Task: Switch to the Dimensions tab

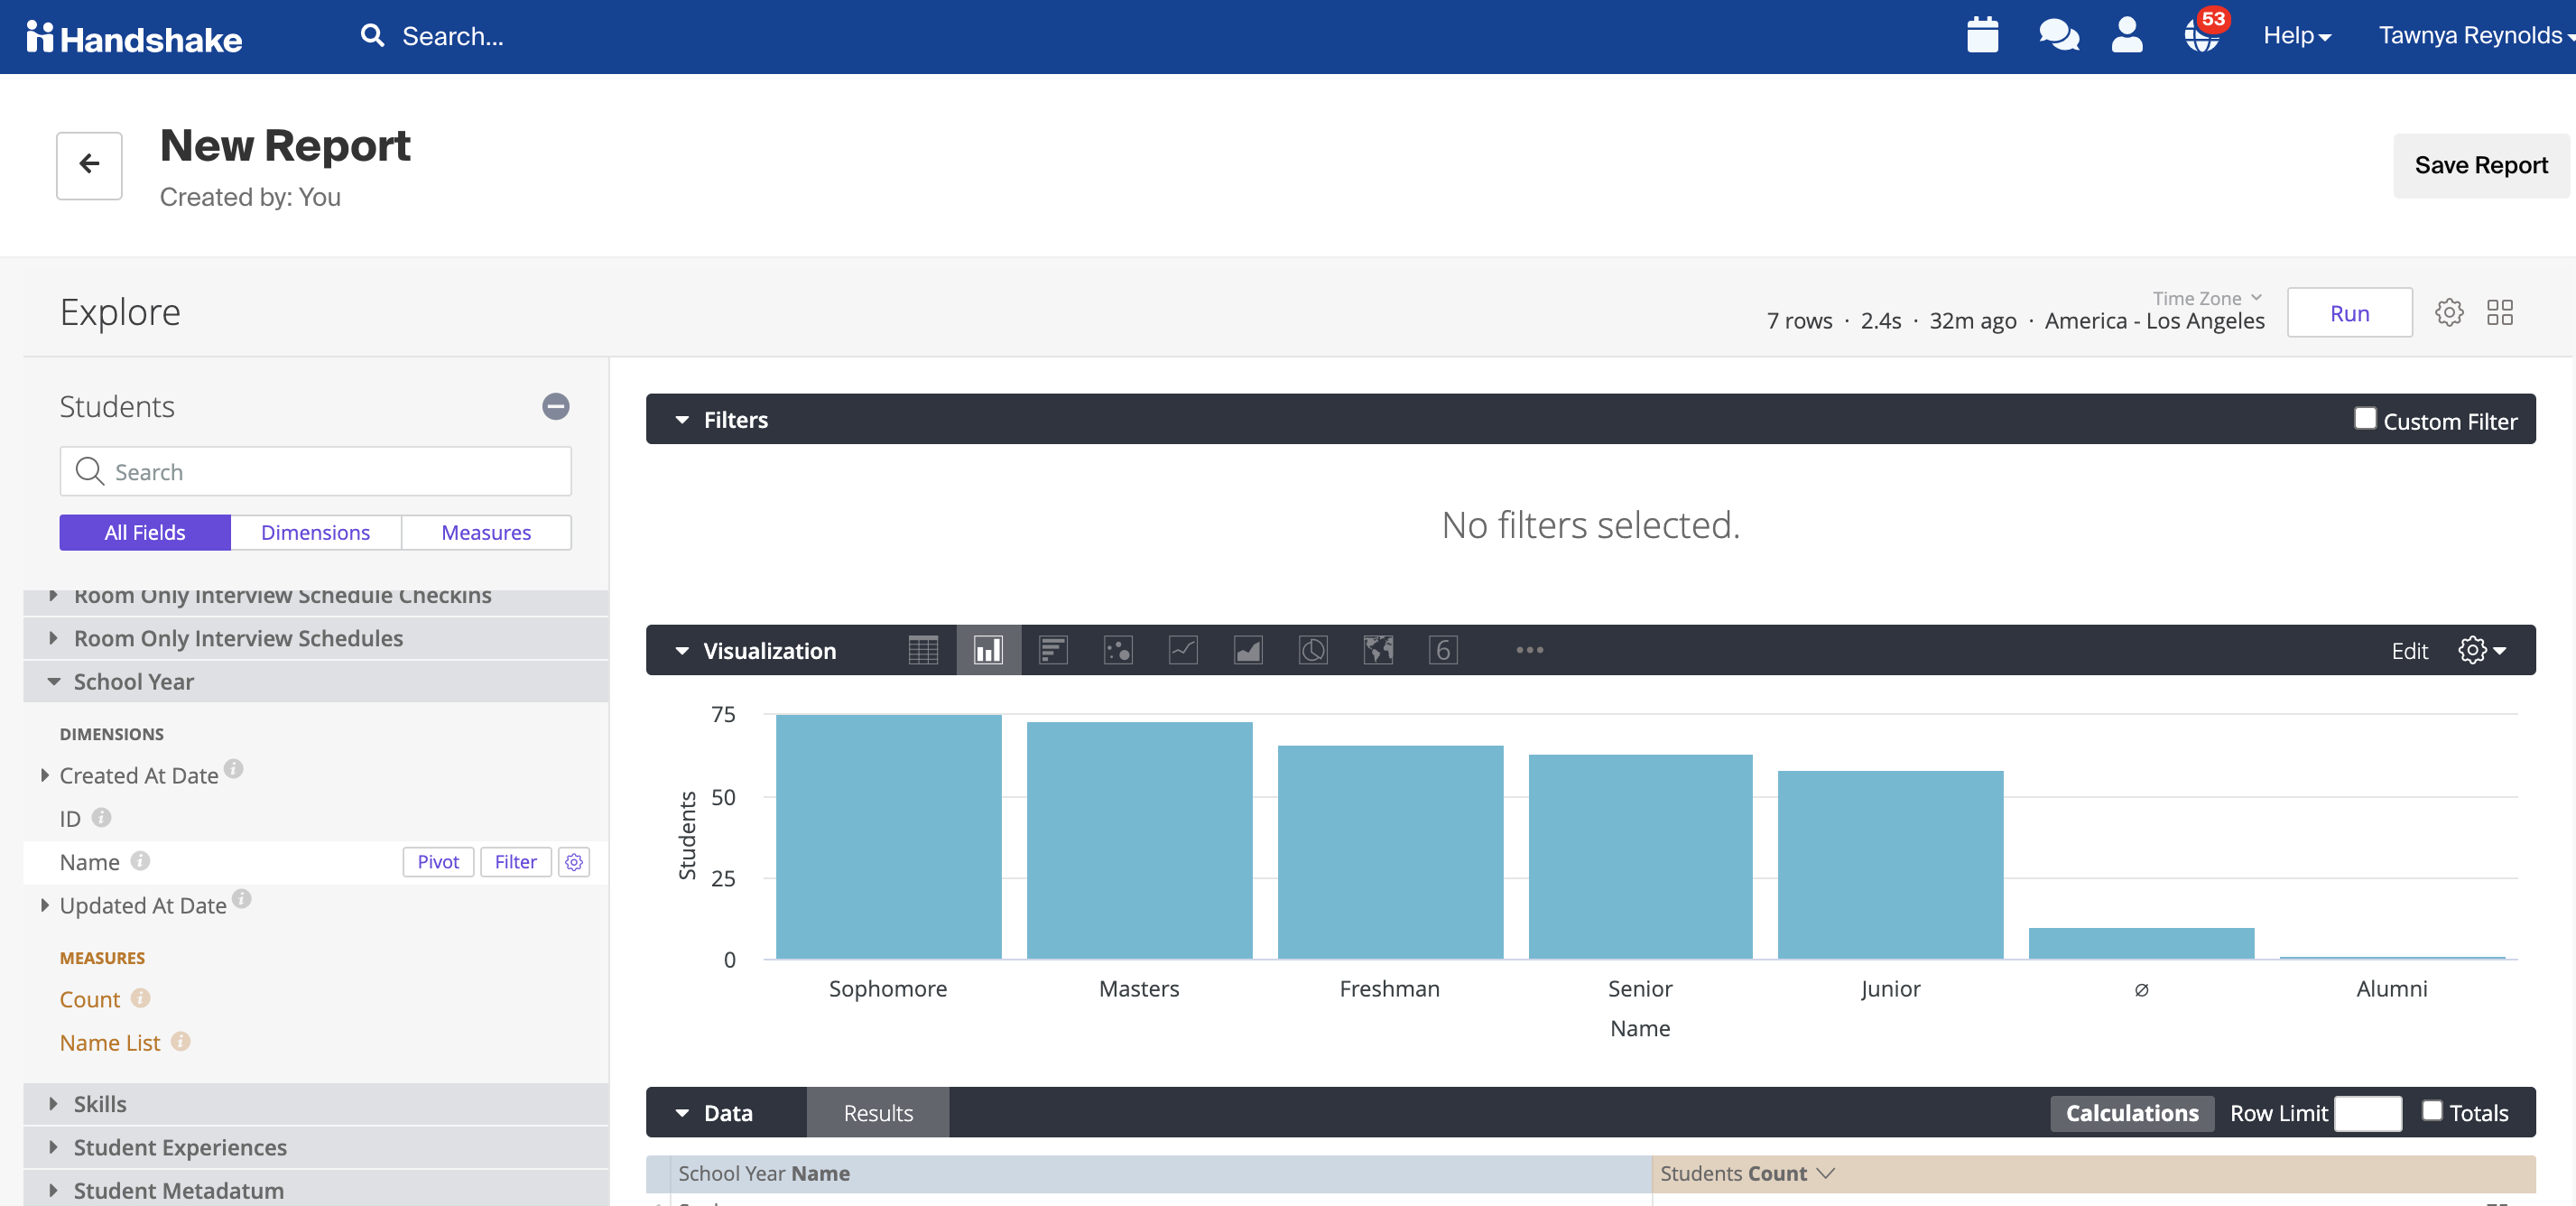Action: [x=315, y=533]
